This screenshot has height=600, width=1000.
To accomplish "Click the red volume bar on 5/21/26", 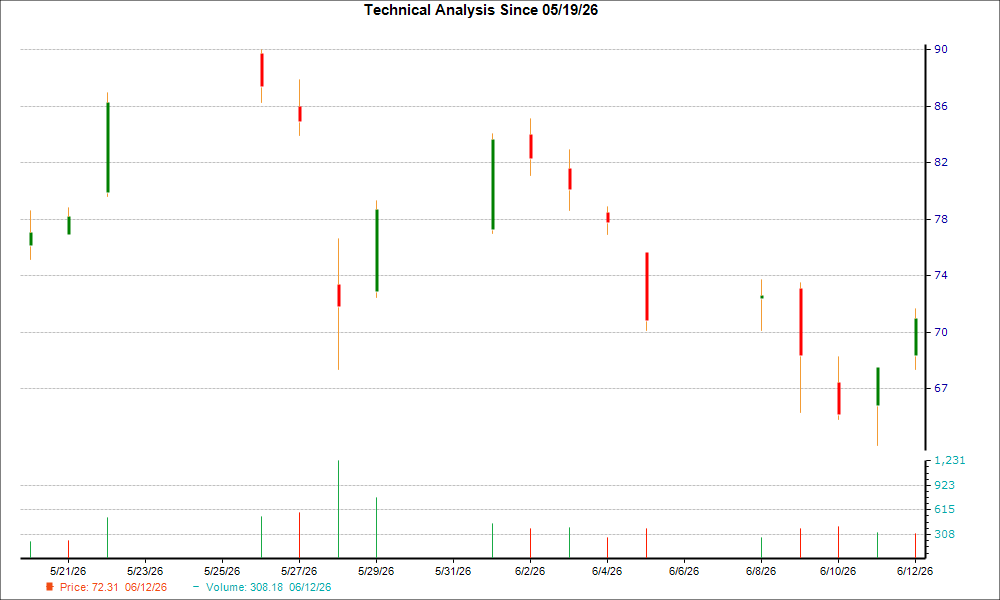I will [x=68, y=549].
